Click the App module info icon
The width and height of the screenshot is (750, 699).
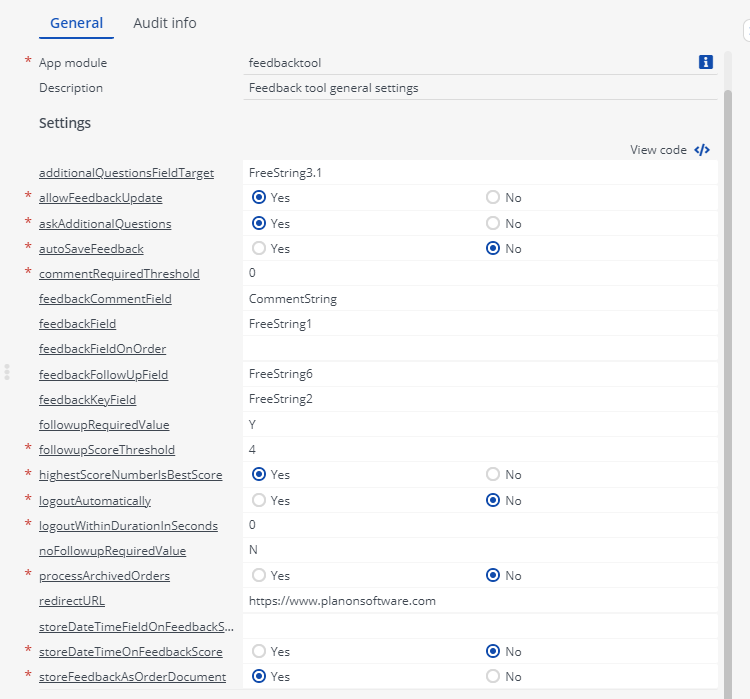pos(706,62)
